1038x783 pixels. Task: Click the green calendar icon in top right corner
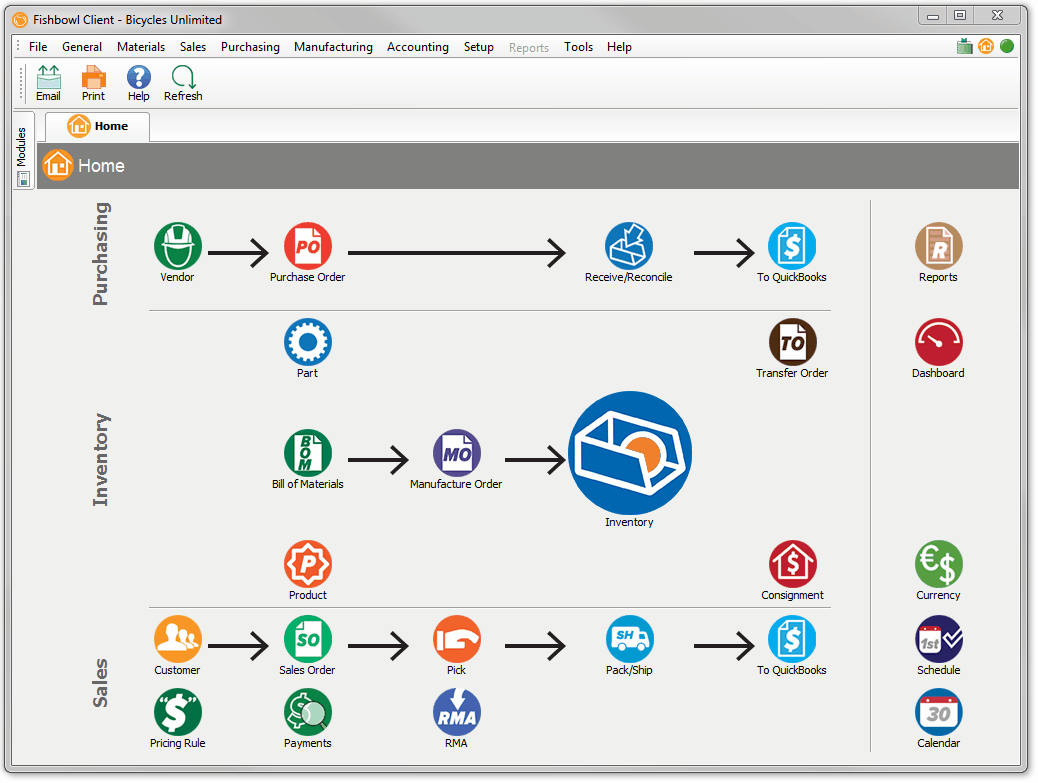[x=965, y=46]
